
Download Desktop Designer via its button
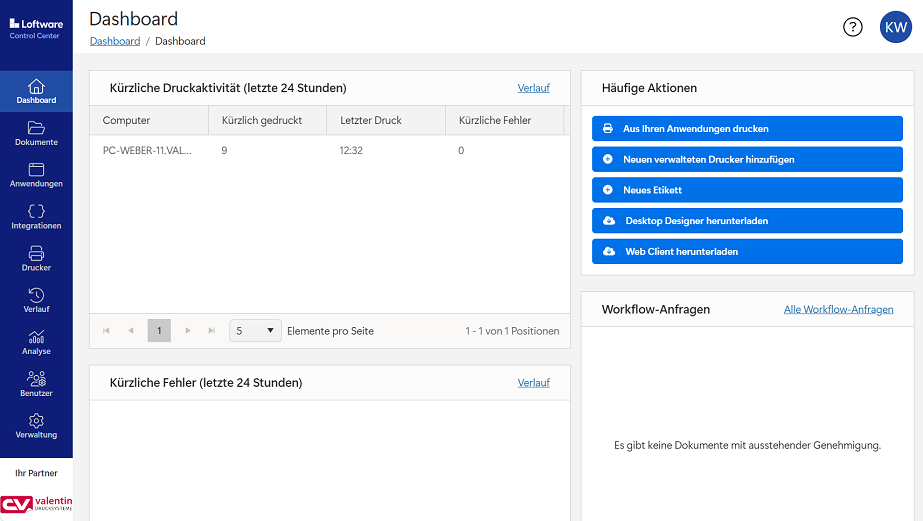pyautogui.click(x=747, y=221)
